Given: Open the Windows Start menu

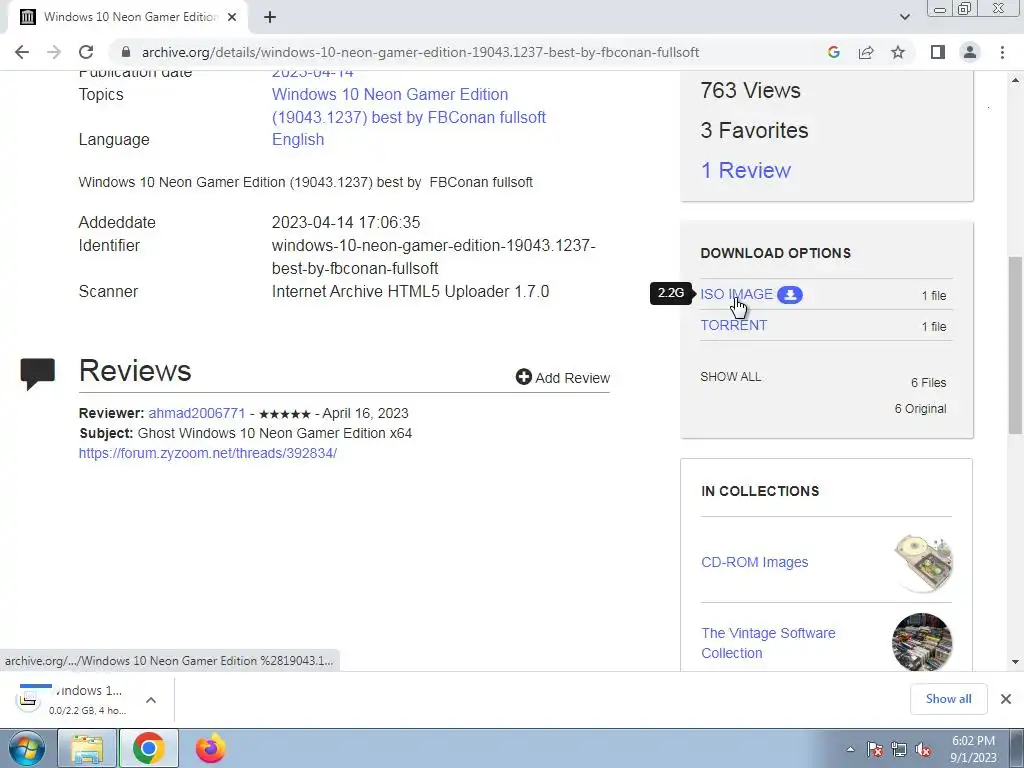Looking at the screenshot, I should pos(27,748).
